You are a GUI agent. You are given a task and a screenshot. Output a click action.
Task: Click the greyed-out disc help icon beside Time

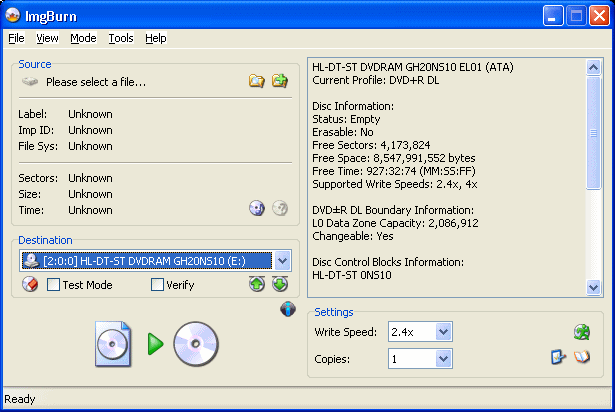coord(280,208)
